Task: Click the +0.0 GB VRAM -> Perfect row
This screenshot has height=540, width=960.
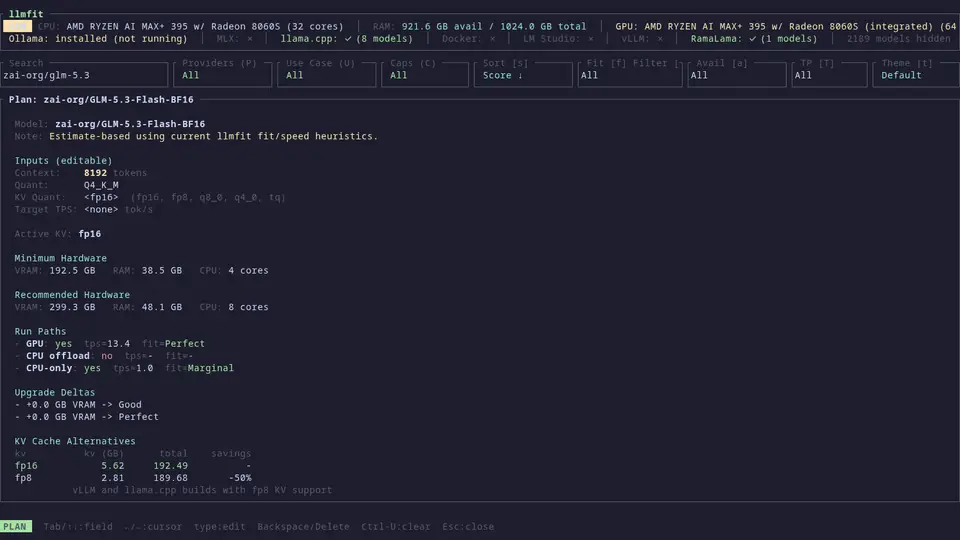Action: [x=86, y=417]
